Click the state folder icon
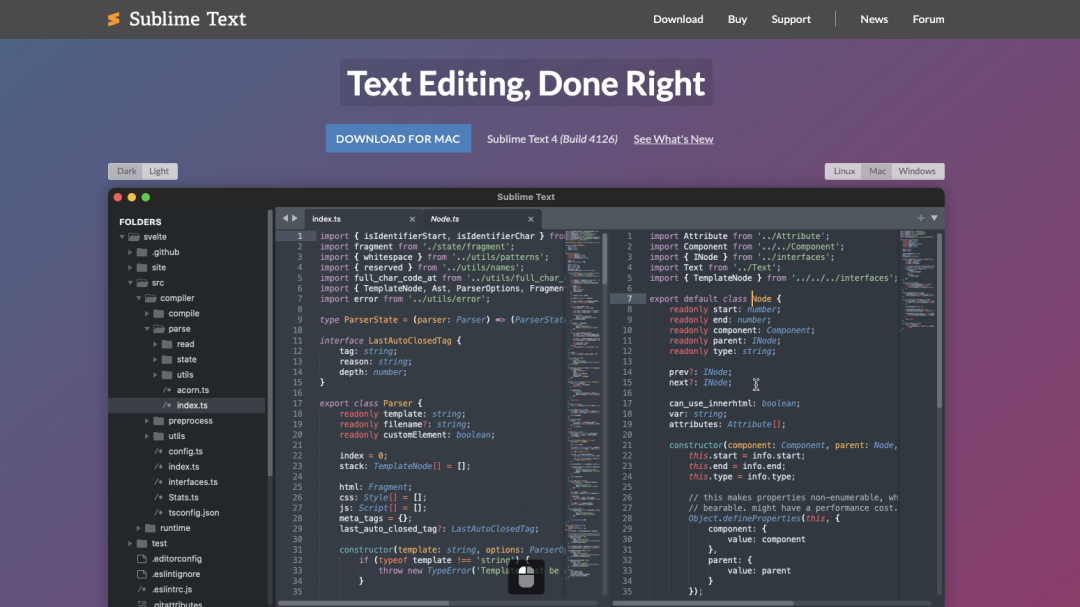Viewport: 1080px width, 607px height. [x=167, y=360]
